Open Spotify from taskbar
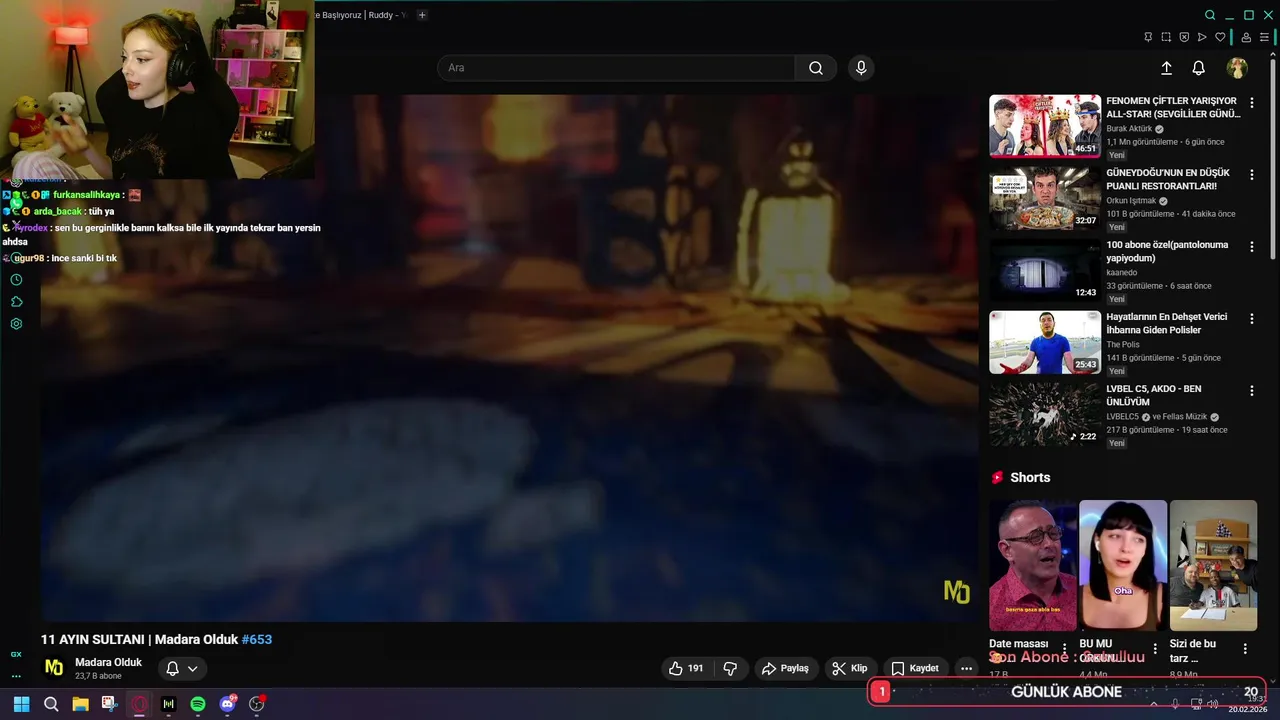Image resolution: width=1280 pixels, height=720 pixels. click(198, 704)
